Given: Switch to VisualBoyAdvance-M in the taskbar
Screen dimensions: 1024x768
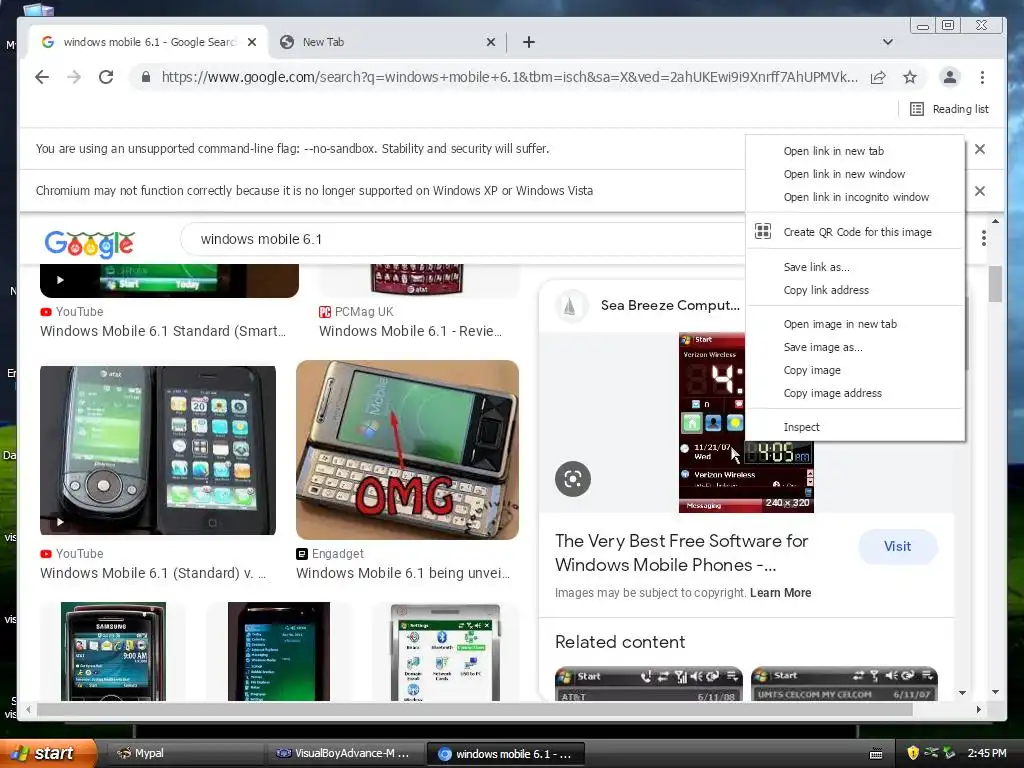Looking at the screenshot, I should click(345, 754).
